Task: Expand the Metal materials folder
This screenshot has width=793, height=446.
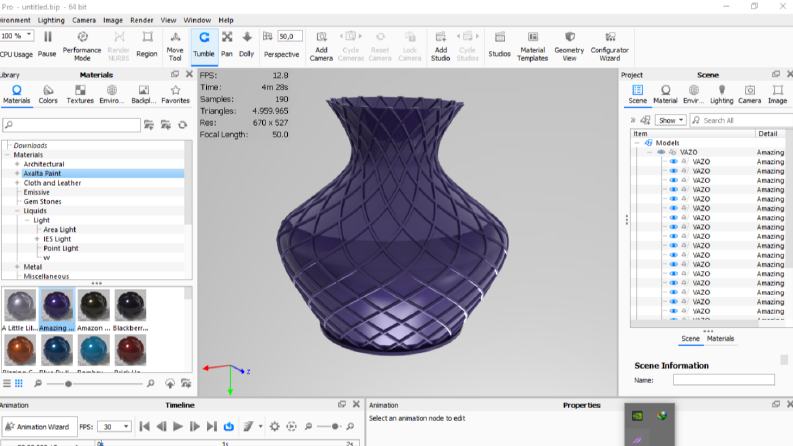Action: pyautogui.click(x=17, y=267)
